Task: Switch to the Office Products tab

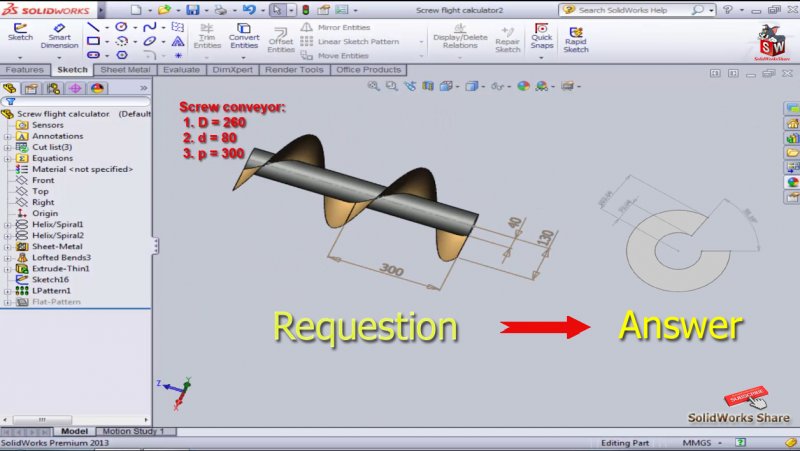Action: [x=368, y=70]
